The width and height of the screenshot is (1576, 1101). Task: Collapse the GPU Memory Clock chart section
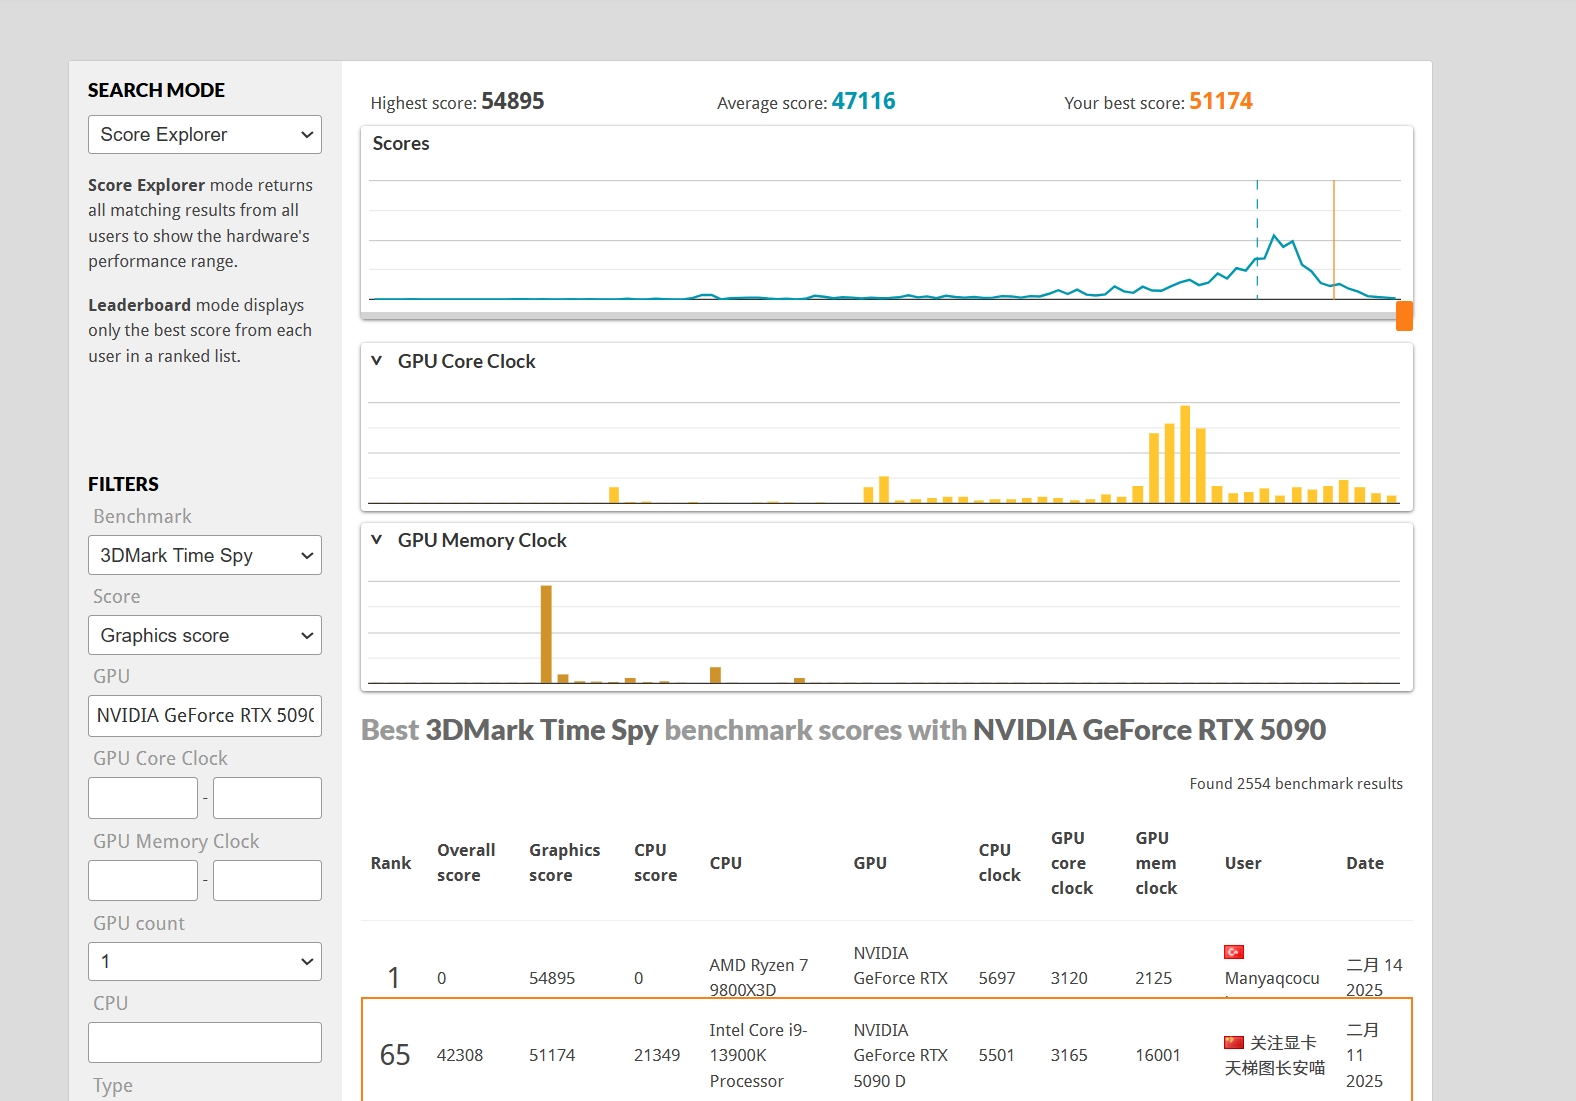pos(377,540)
